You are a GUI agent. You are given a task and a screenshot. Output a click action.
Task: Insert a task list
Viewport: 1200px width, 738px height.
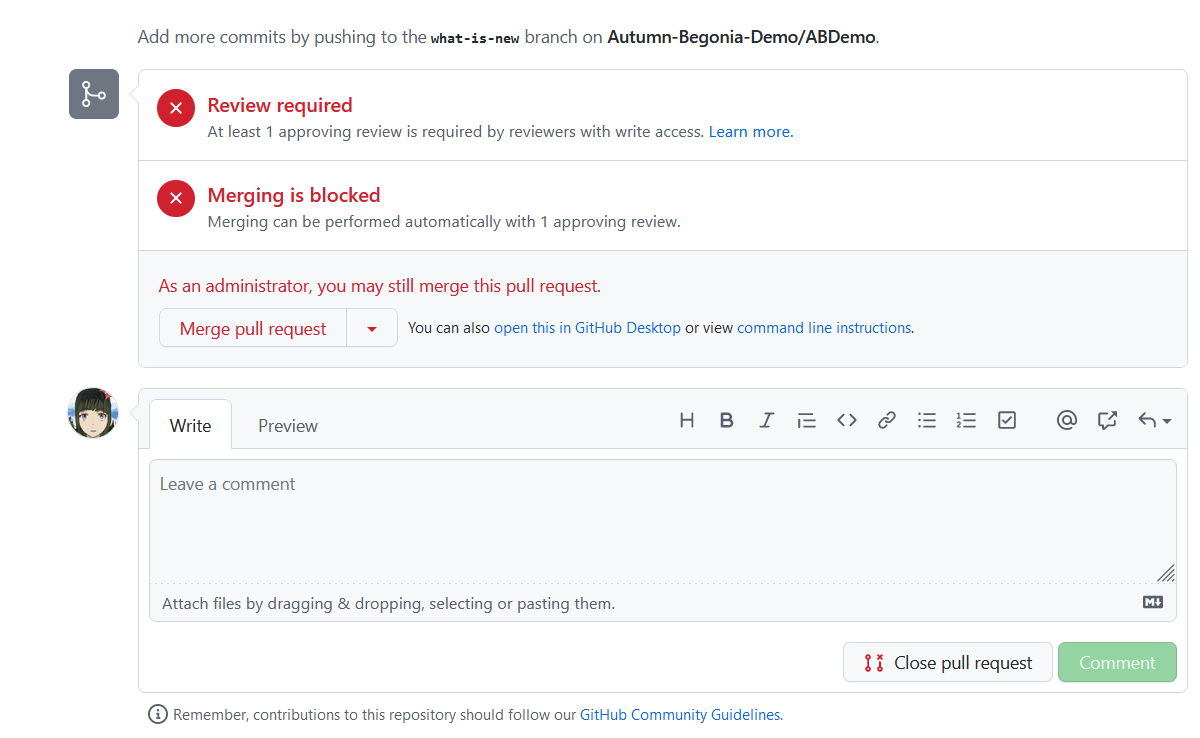[x=1007, y=420]
